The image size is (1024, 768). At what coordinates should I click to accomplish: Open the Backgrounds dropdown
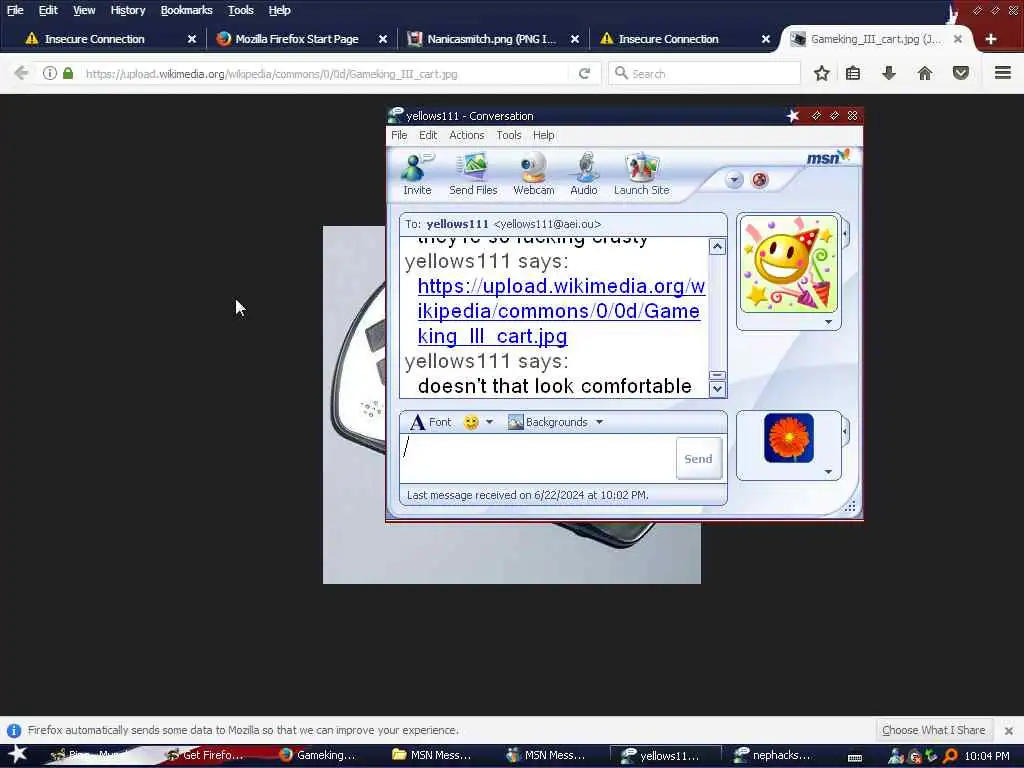(555, 423)
